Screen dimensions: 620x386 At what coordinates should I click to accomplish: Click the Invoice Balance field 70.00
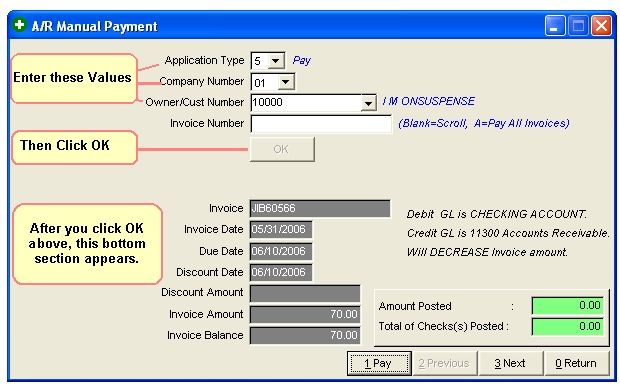305,335
